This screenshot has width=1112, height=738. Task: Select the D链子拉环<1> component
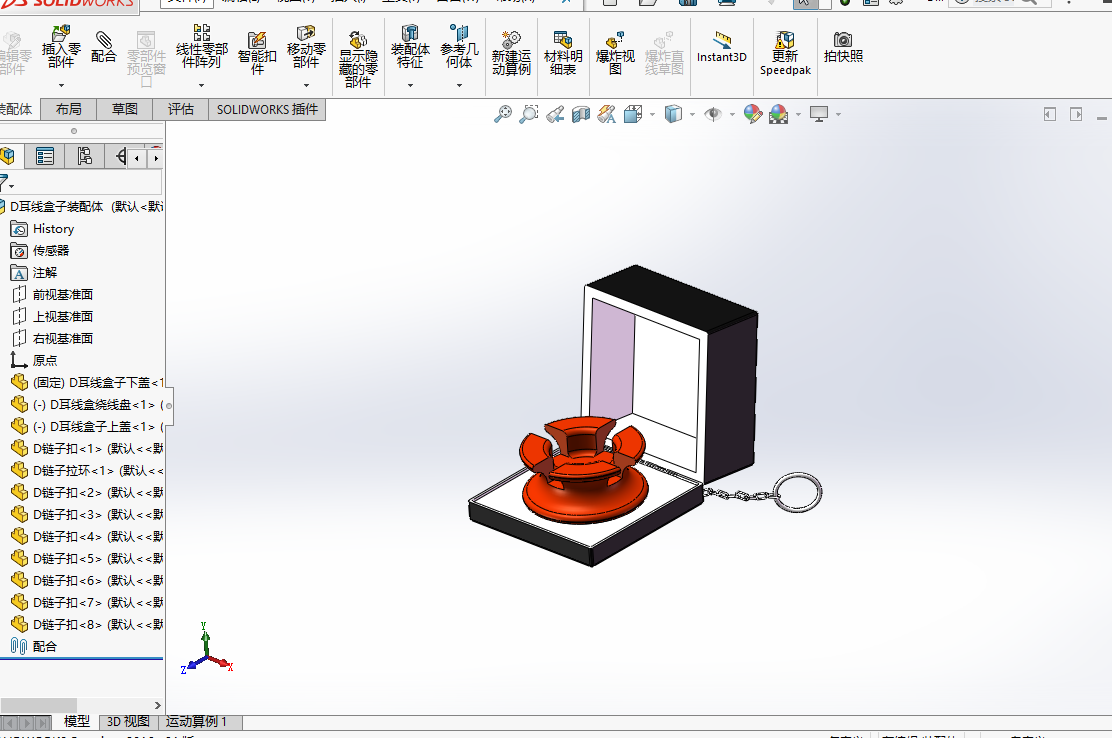pyautogui.click(x=87, y=471)
